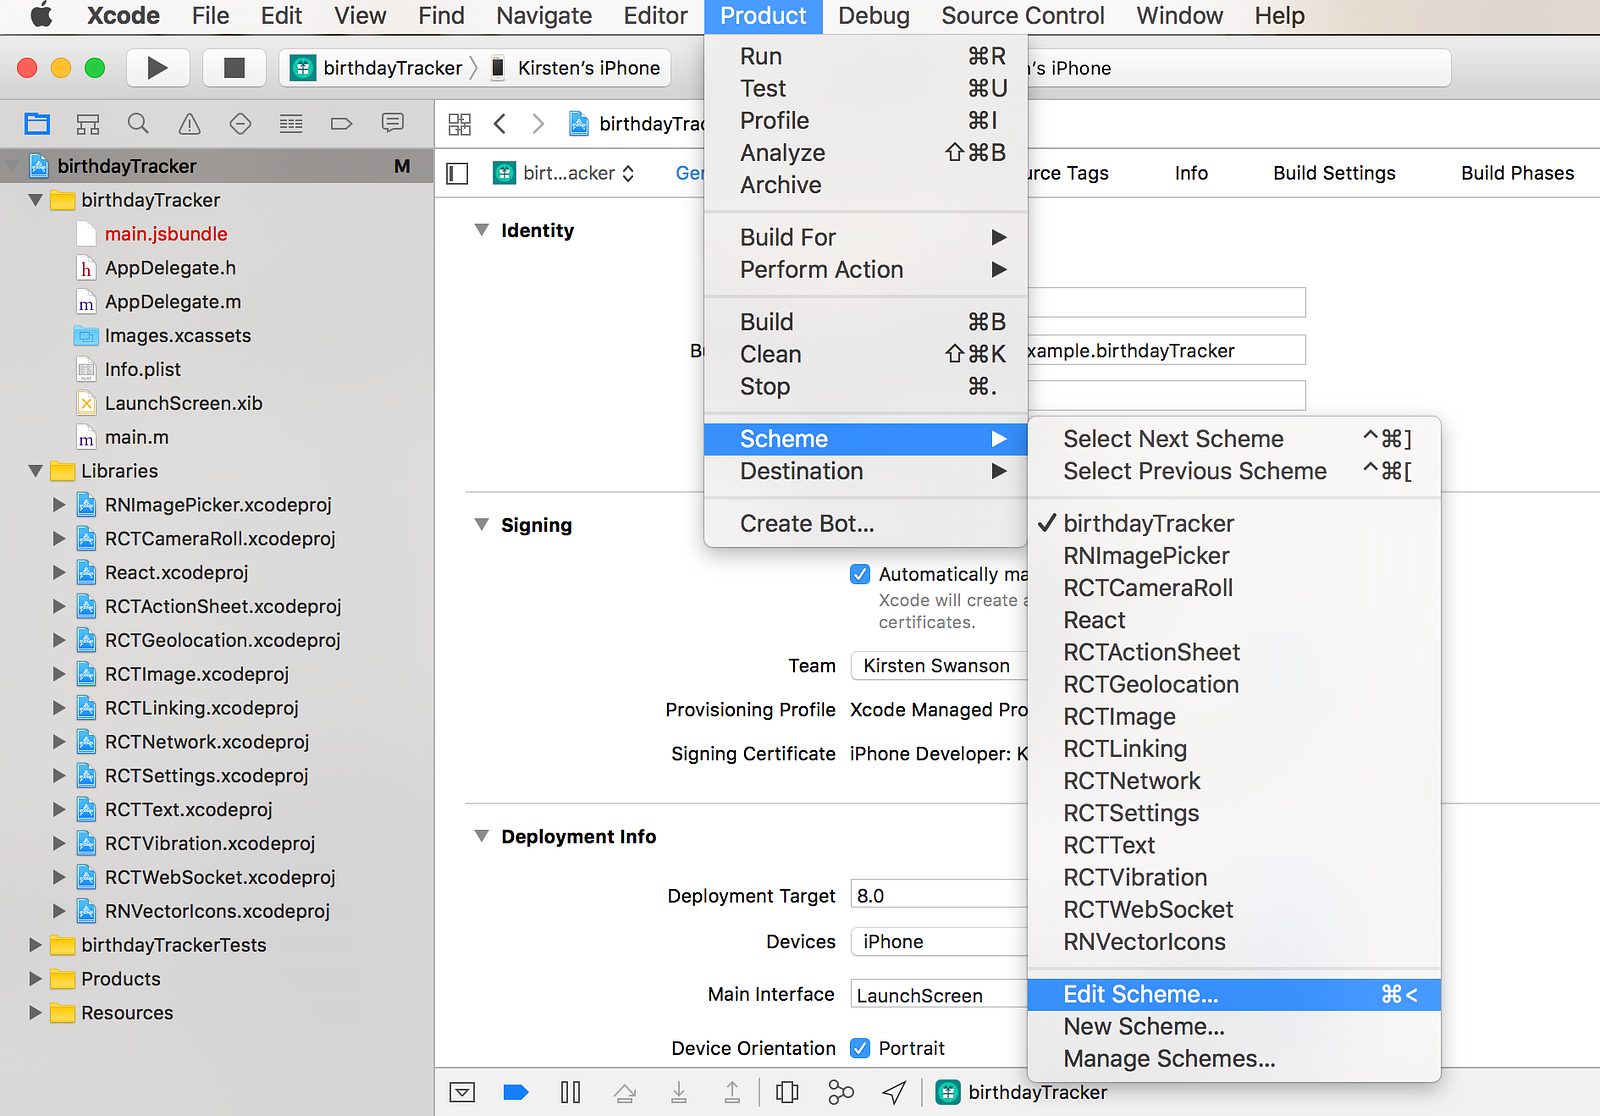Toggle the Automatically manage signing checkbox
The image size is (1600, 1116).
[860, 574]
